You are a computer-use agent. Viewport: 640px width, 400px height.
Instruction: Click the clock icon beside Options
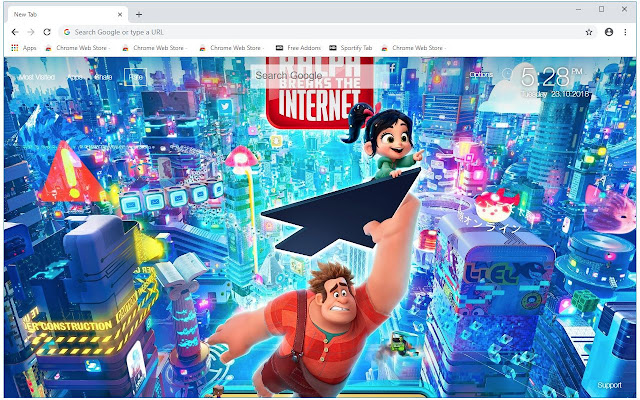pyautogui.click(x=507, y=73)
